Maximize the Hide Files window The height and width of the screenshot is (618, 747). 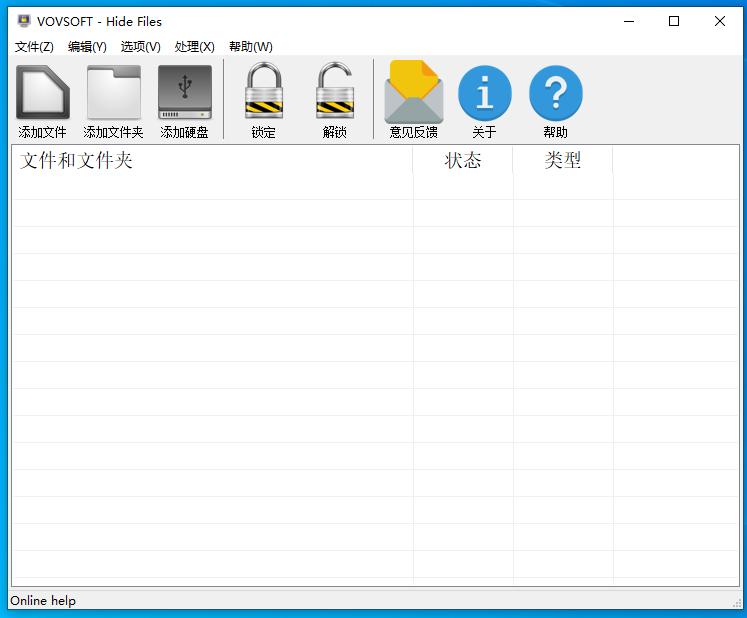coord(674,21)
